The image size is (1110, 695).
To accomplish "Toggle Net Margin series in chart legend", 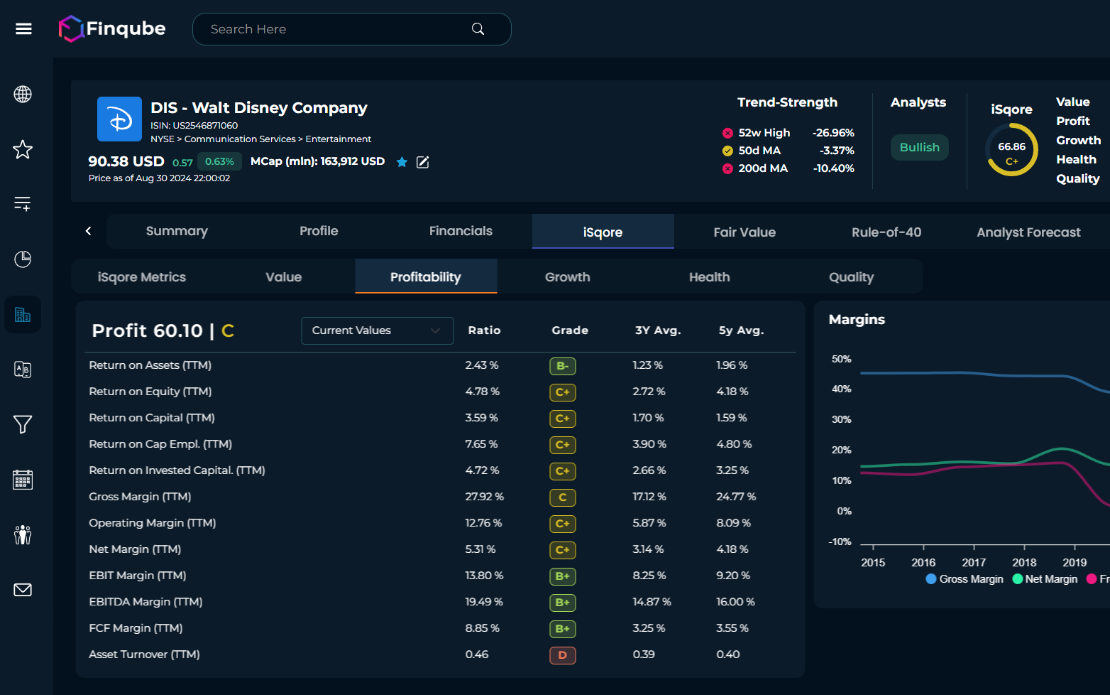I will pos(1045,579).
